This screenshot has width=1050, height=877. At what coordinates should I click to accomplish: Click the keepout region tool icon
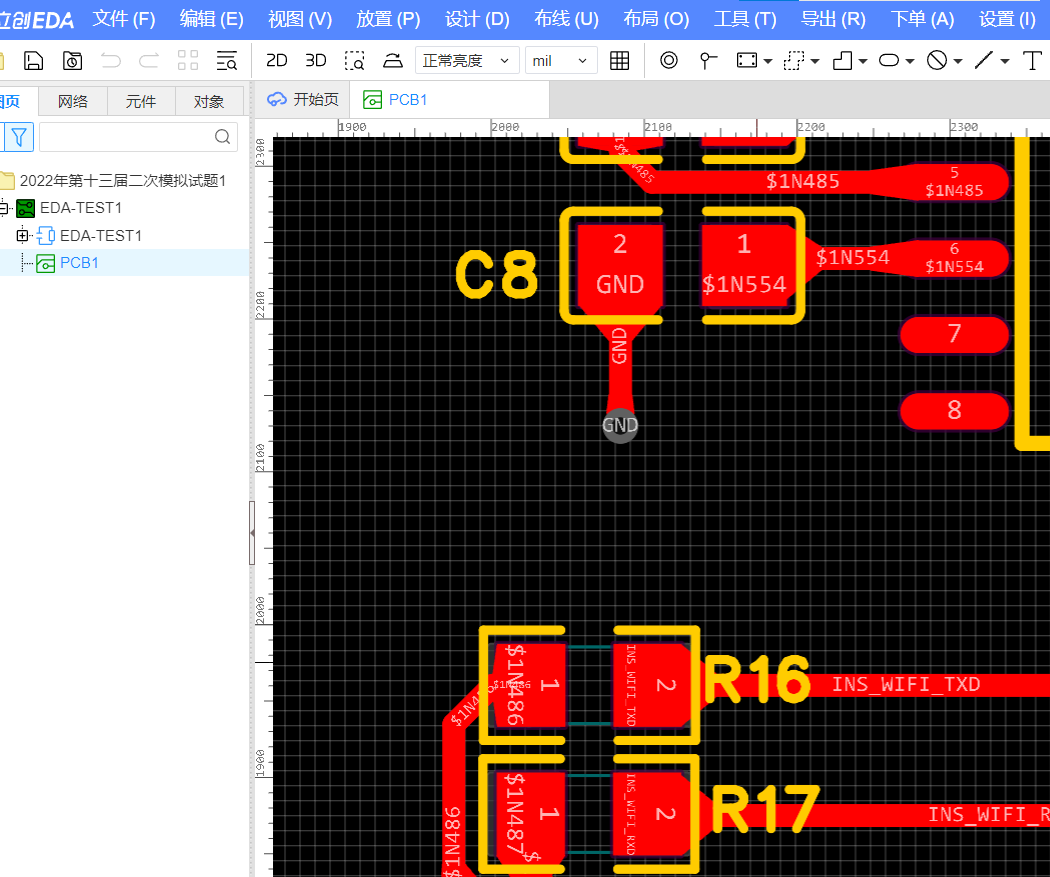937,60
